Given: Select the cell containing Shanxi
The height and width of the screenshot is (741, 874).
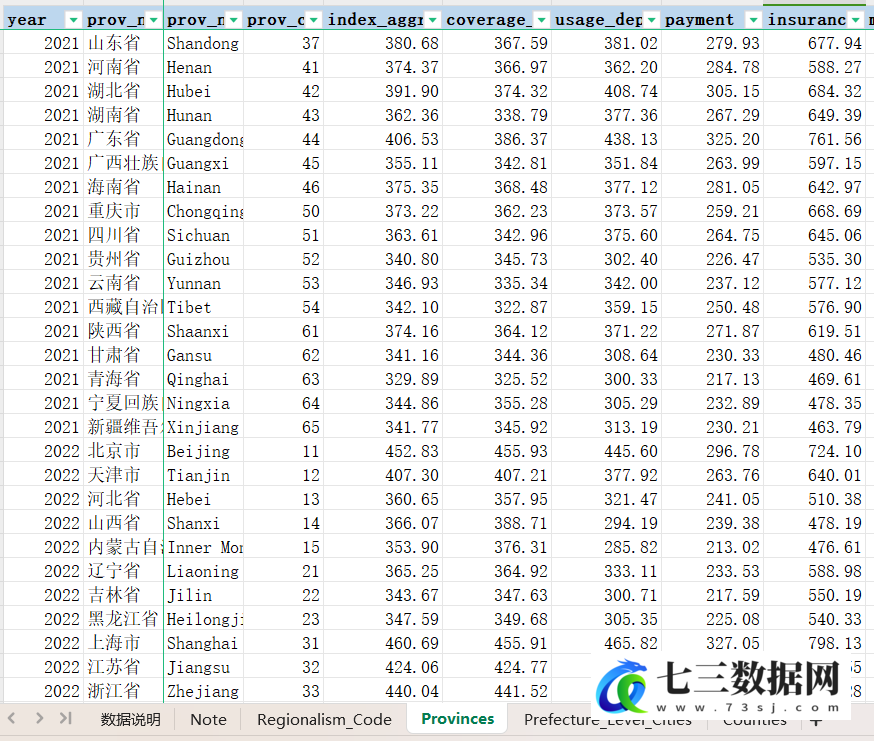Looking at the screenshot, I should pos(203,522).
